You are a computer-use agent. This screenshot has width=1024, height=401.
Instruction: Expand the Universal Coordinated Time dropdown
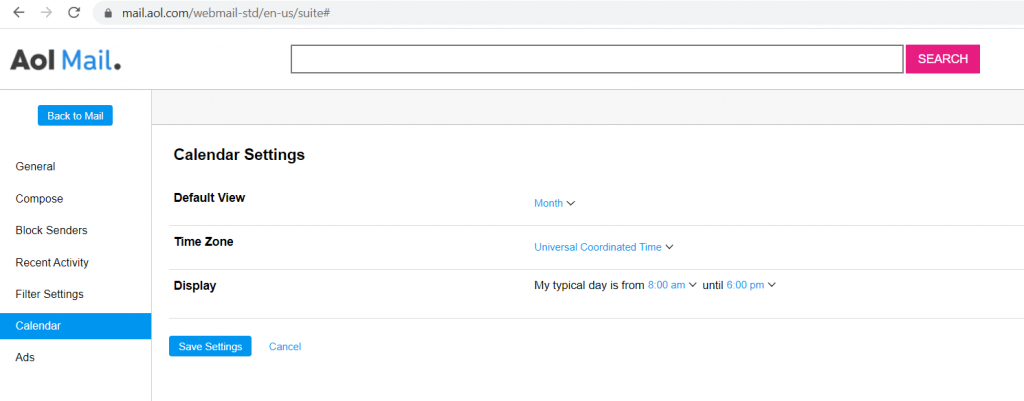[604, 247]
